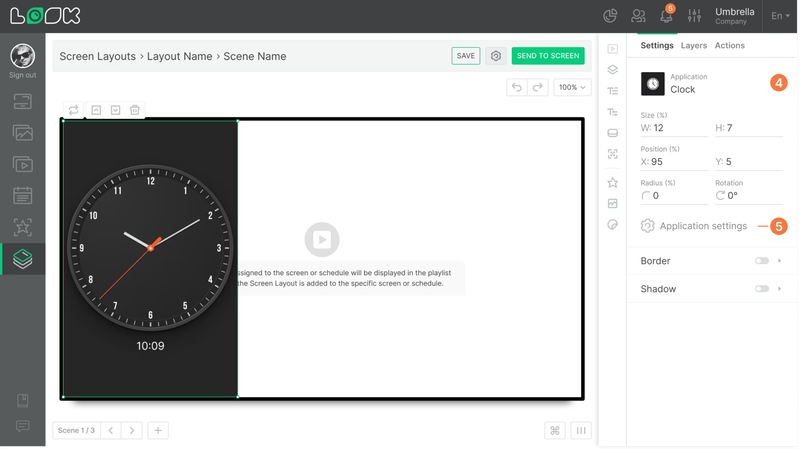800x449 pixels.
Task: Open the 100% zoom dropdown
Action: (573, 88)
